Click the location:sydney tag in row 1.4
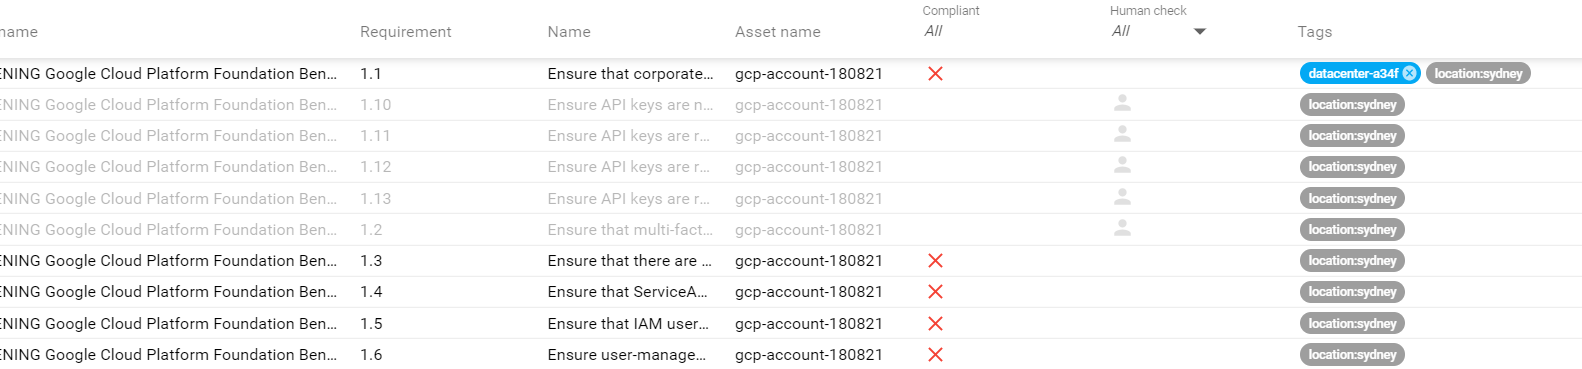This screenshot has width=1582, height=369. (x=1352, y=291)
